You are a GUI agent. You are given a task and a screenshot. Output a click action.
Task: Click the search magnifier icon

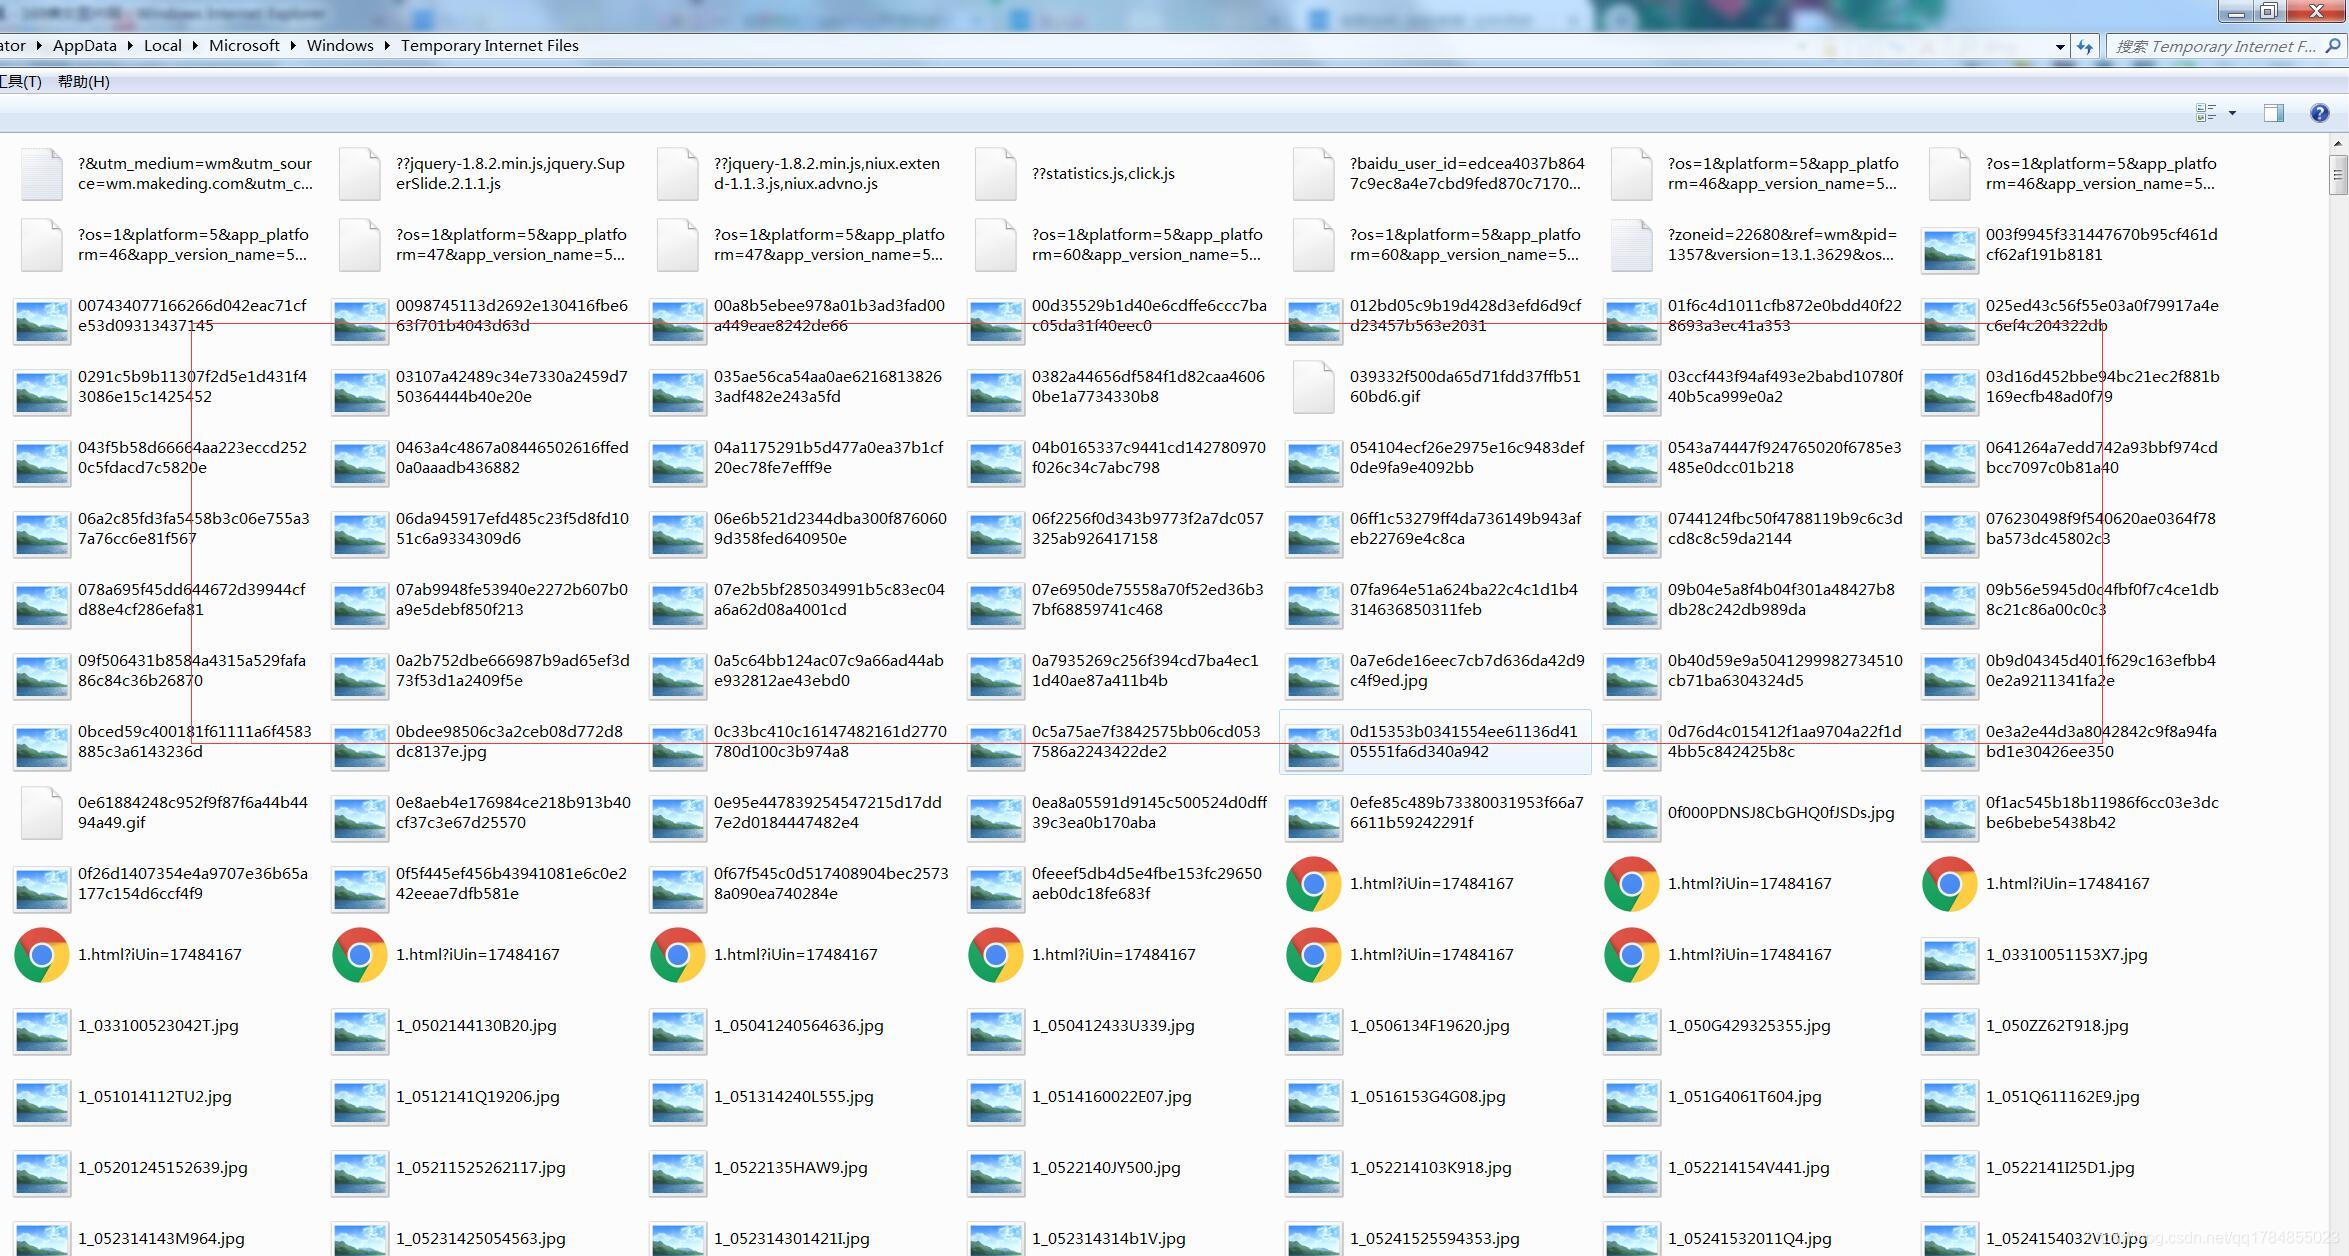coord(2332,46)
